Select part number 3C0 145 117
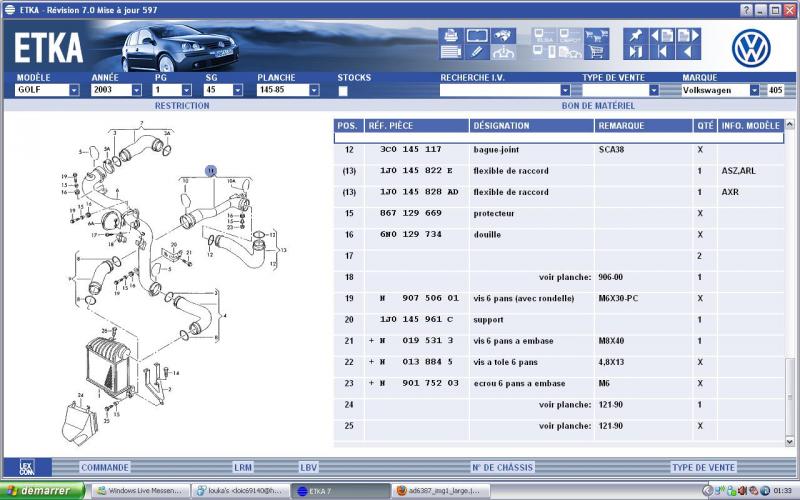Screen dimensions: 800x500 (x=411, y=149)
